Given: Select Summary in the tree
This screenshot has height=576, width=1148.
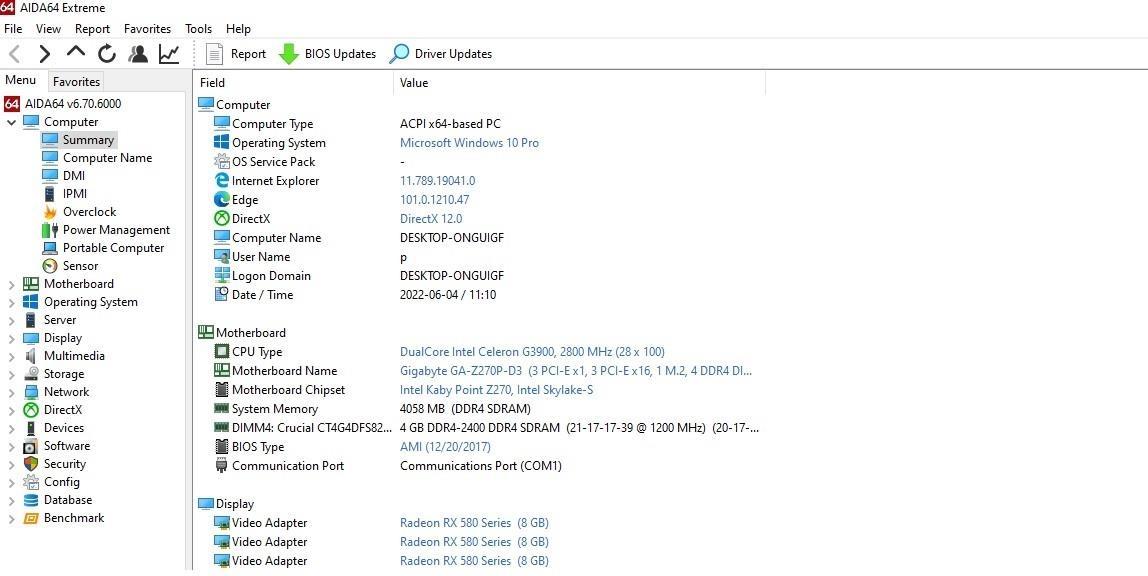Looking at the screenshot, I should point(88,140).
